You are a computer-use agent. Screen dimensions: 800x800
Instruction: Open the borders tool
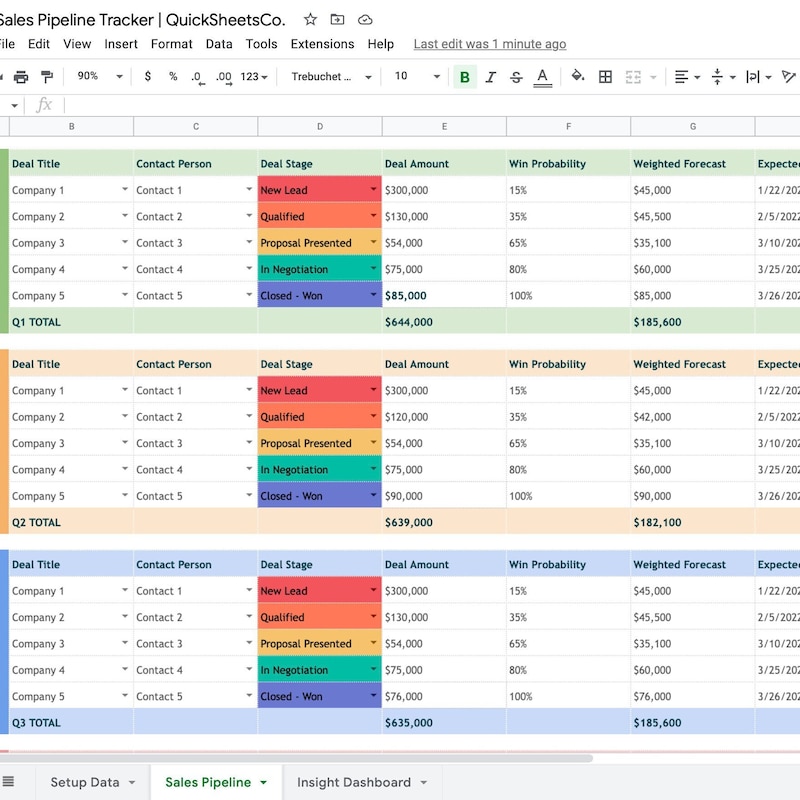click(605, 76)
